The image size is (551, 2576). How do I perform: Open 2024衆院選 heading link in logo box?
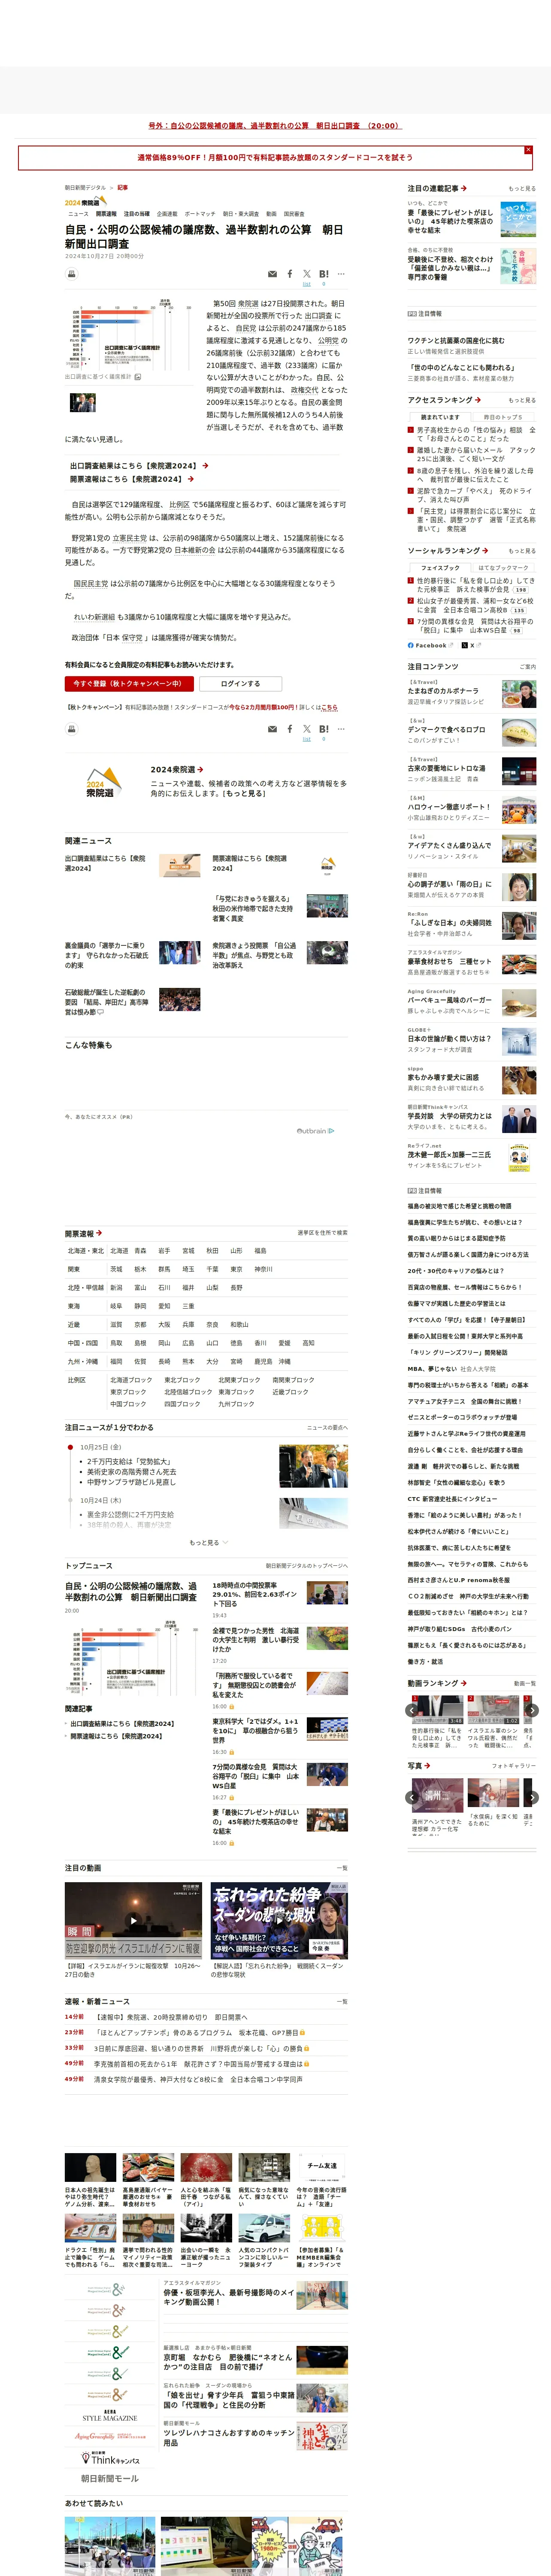(177, 770)
